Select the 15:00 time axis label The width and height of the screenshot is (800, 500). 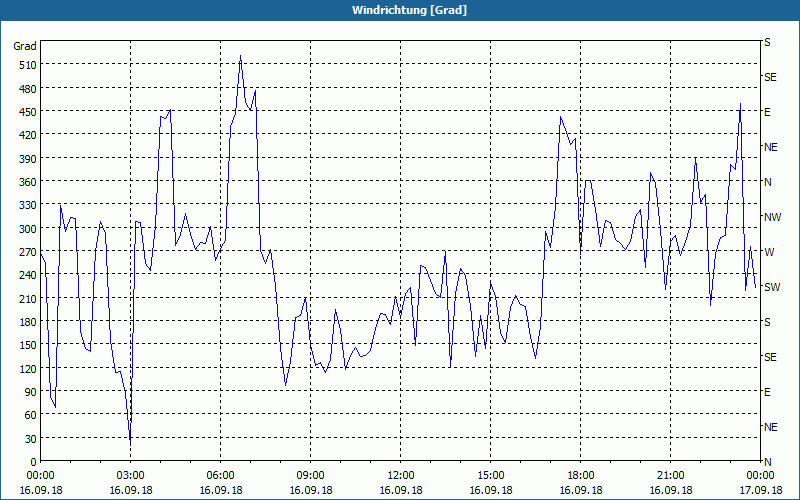490,476
